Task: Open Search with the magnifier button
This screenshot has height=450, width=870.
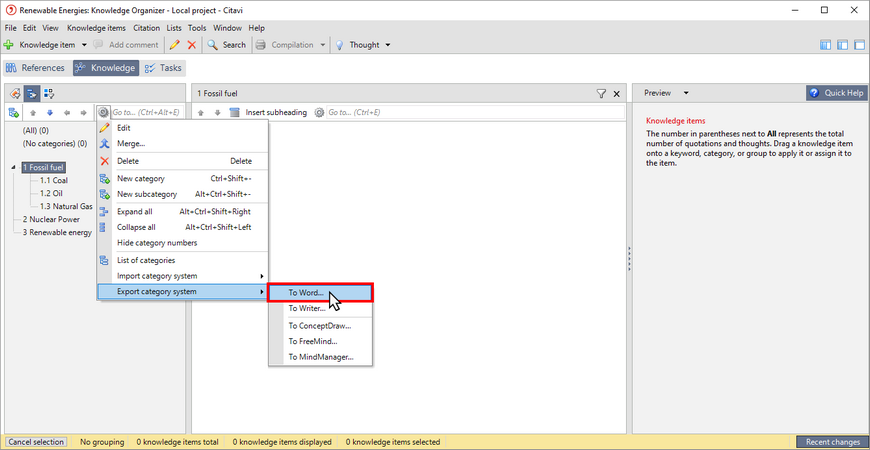Action: (226, 45)
